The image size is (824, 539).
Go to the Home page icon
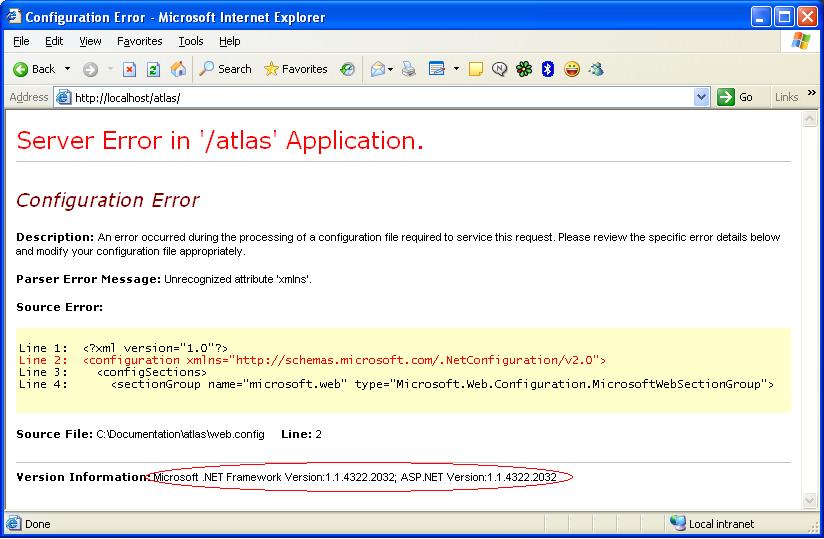tap(178, 69)
